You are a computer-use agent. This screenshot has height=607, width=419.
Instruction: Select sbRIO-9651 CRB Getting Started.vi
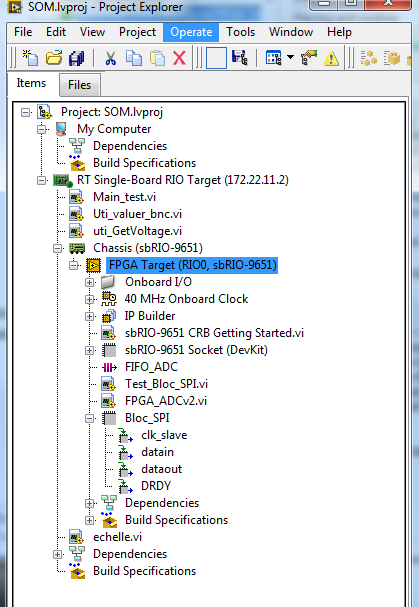(x=214, y=333)
